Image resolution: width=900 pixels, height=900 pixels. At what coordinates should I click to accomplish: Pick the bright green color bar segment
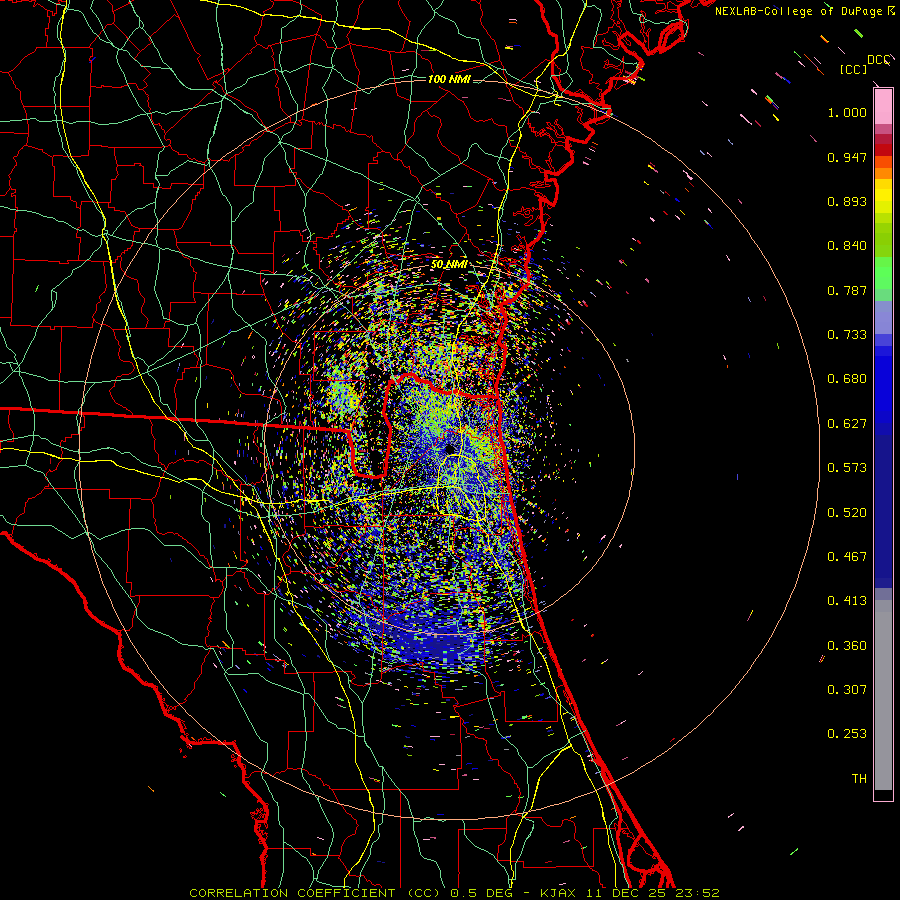click(883, 273)
